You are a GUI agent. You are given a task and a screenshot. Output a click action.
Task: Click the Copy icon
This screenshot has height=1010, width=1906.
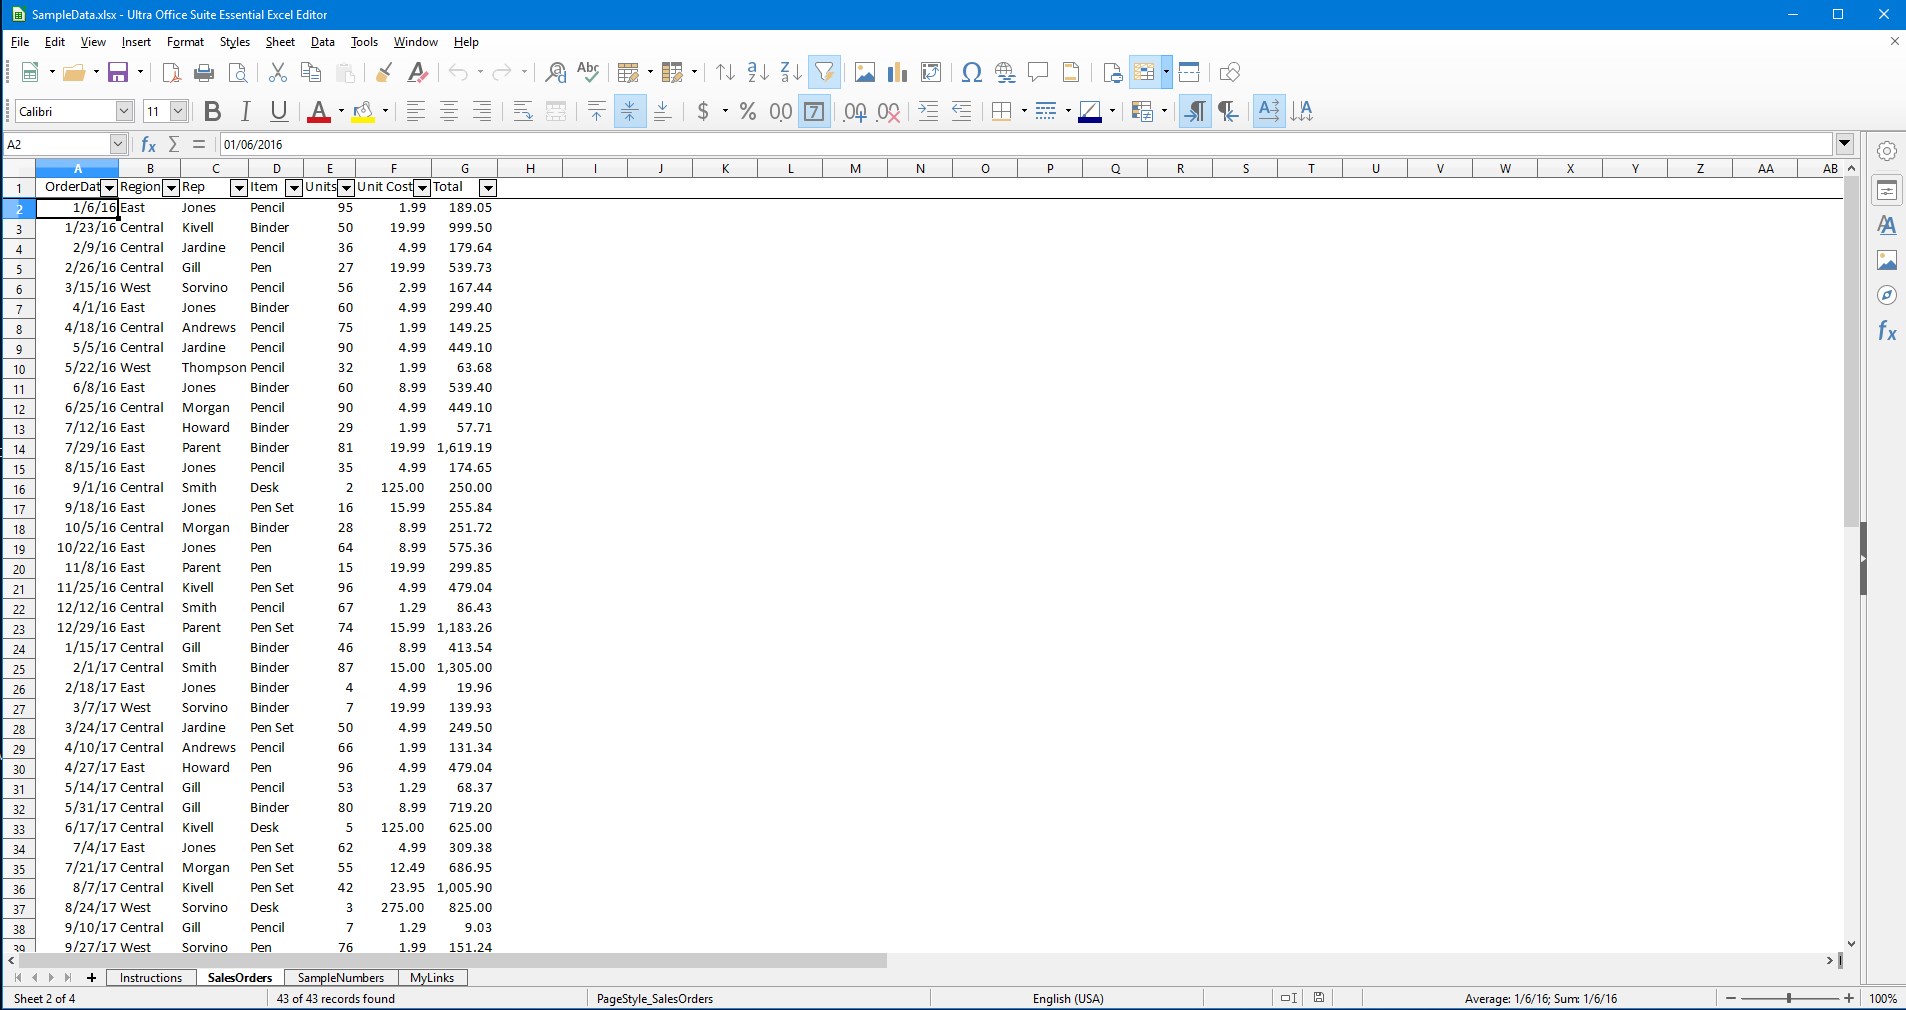311,72
